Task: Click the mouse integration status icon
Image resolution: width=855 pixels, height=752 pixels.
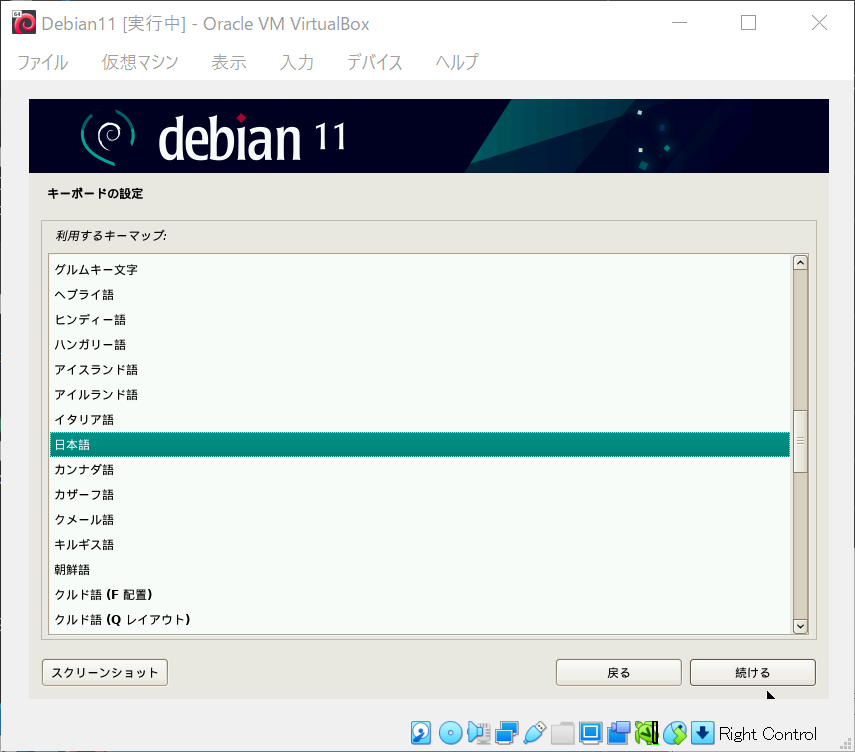Action: coord(675,733)
